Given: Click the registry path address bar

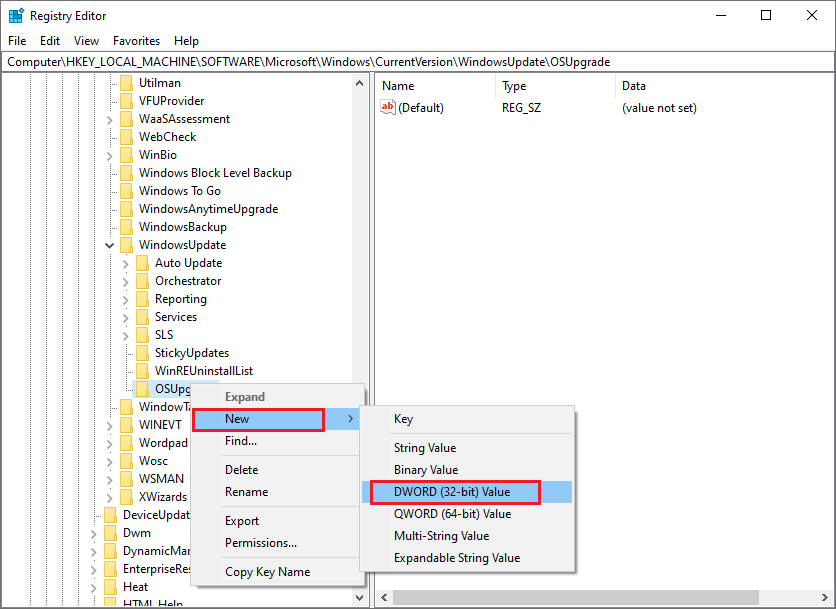Looking at the screenshot, I should pos(417,62).
